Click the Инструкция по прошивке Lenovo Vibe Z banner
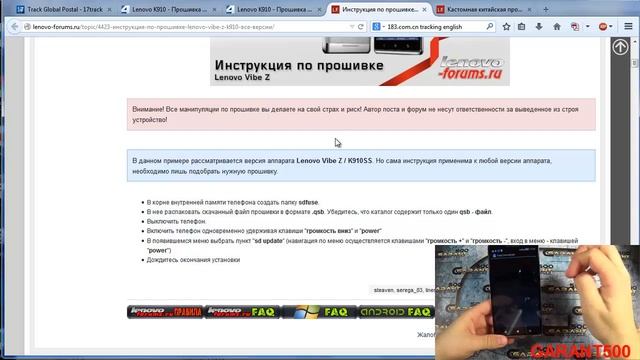Viewport: 640px width, 360px height. pyautogui.click(x=360, y=61)
